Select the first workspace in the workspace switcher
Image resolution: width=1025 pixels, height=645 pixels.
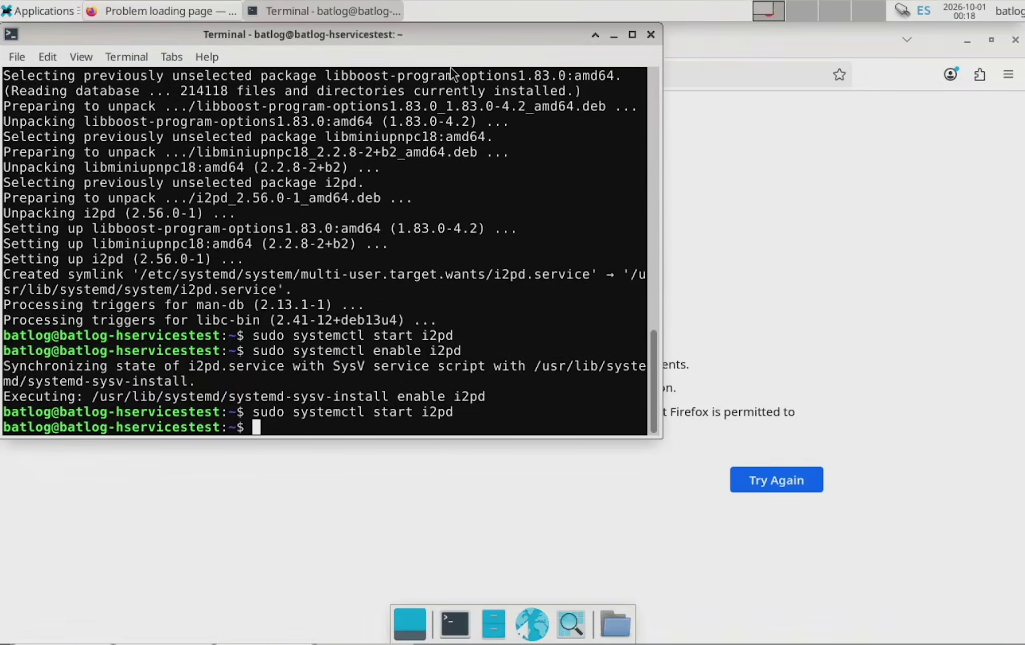(769, 10)
